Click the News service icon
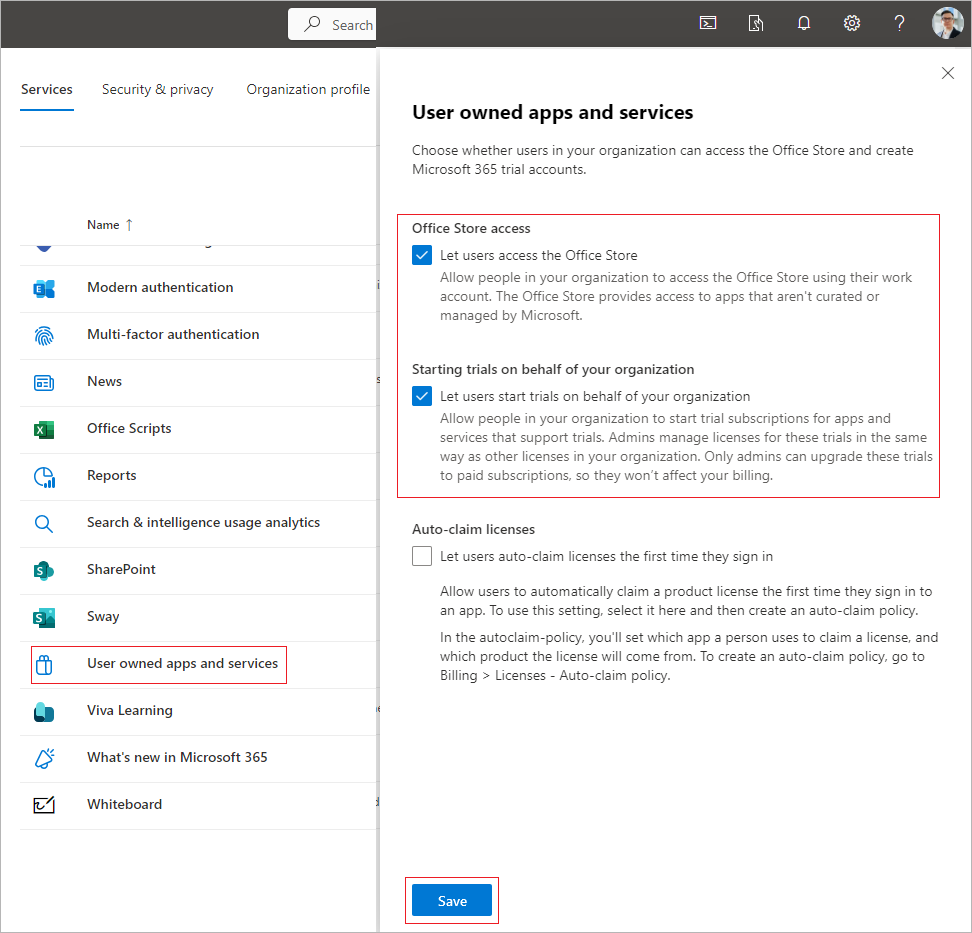 tap(44, 382)
